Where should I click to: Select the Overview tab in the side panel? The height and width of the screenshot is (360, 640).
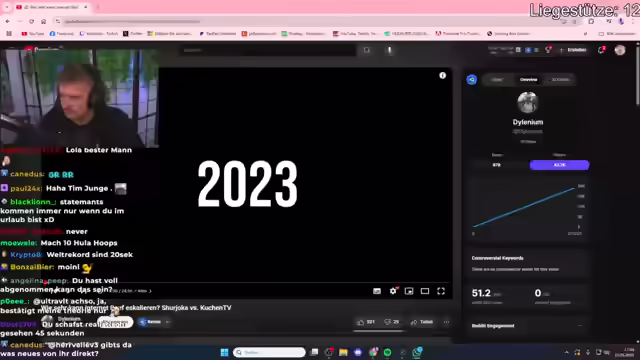click(529, 80)
